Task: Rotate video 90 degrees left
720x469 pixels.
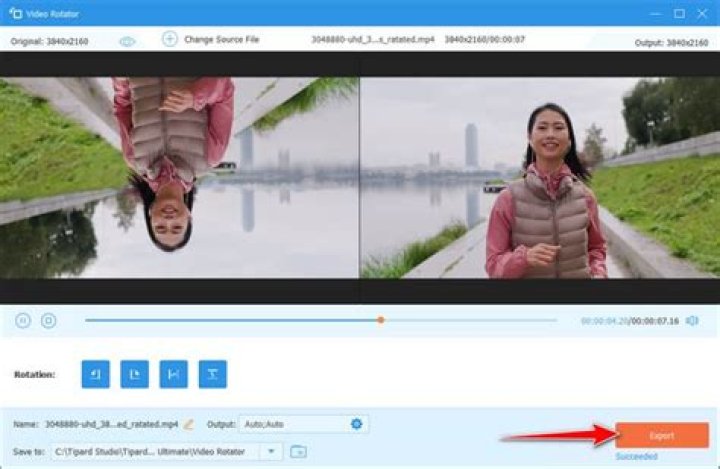Action: (x=96, y=374)
